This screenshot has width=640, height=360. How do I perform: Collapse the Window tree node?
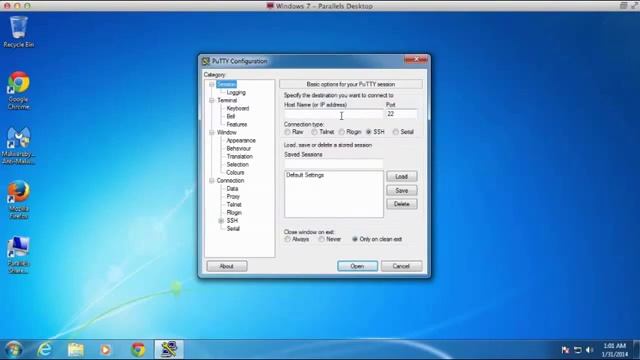point(211,133)
